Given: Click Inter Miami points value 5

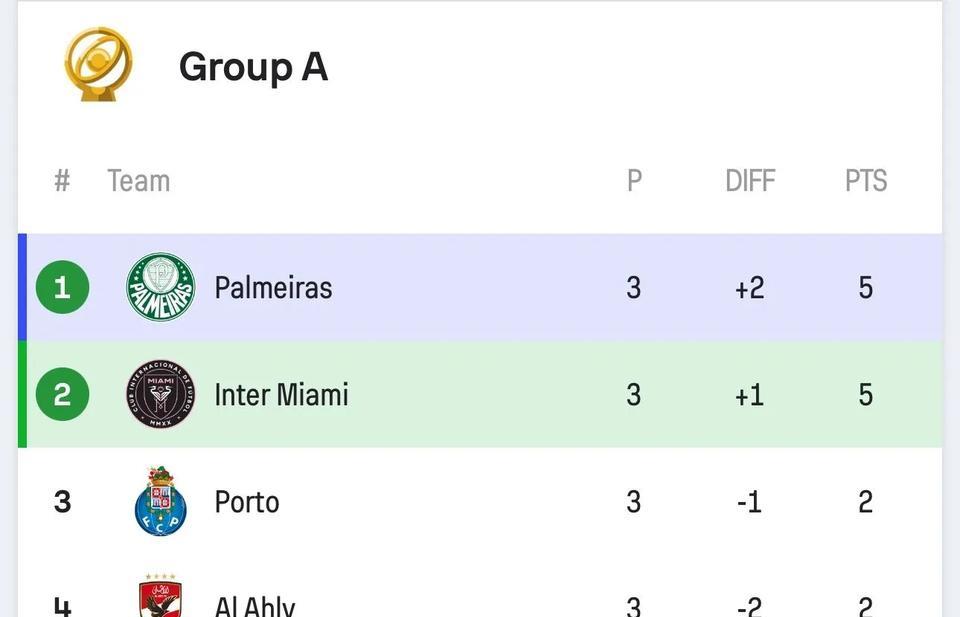Looking at the screenshot, I should point(866,395).
